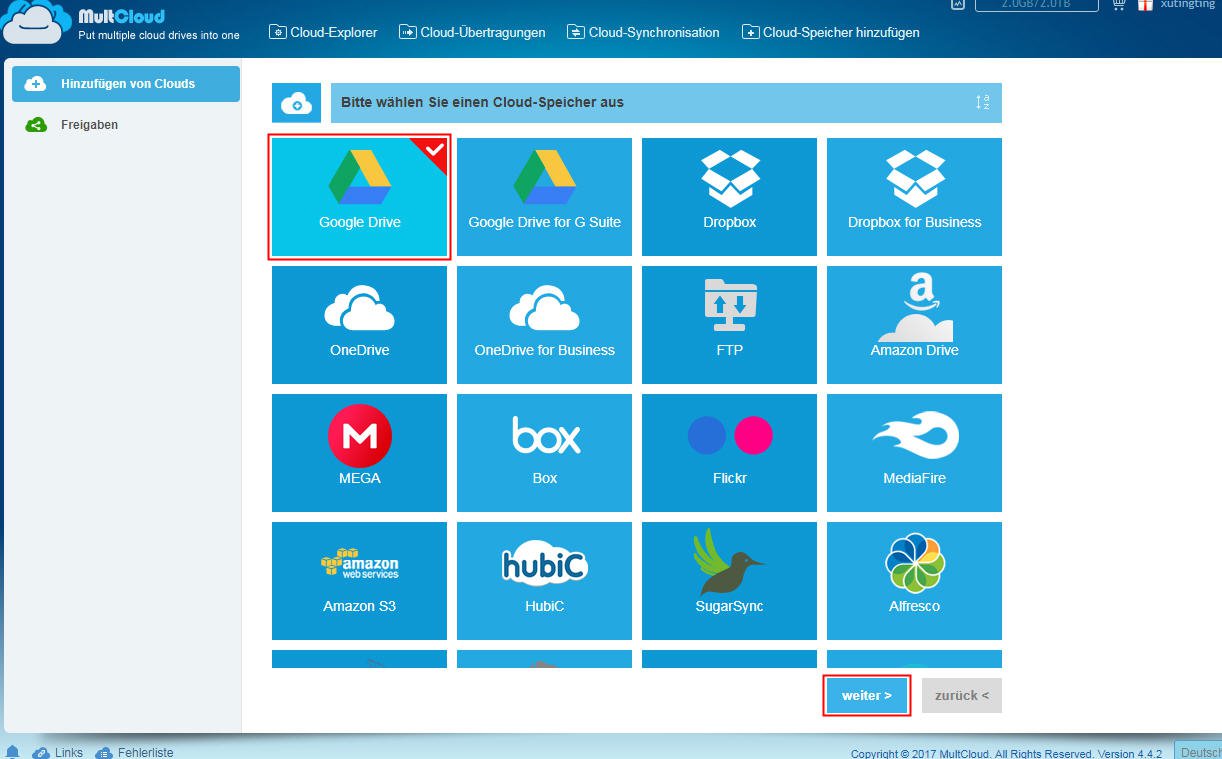Screen dimensions: 1222x759
Task: Select the Google Drive cloud tile
Action: [359, 197]
